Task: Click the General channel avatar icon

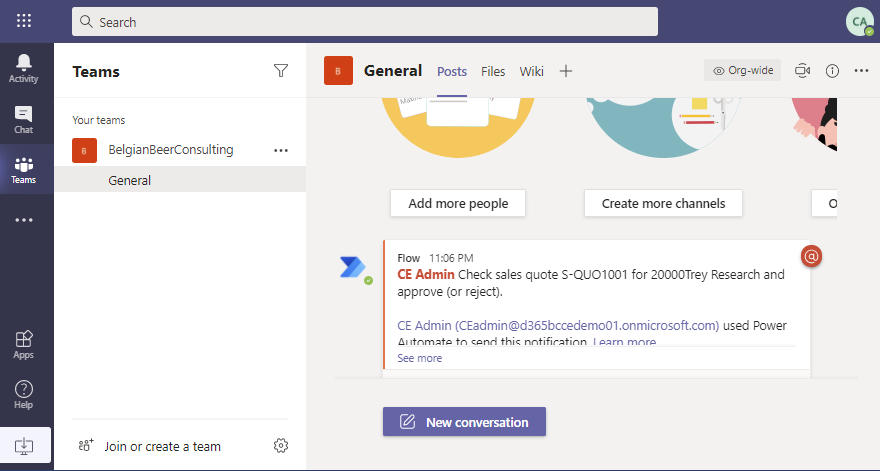Action: tap(338, 71)
